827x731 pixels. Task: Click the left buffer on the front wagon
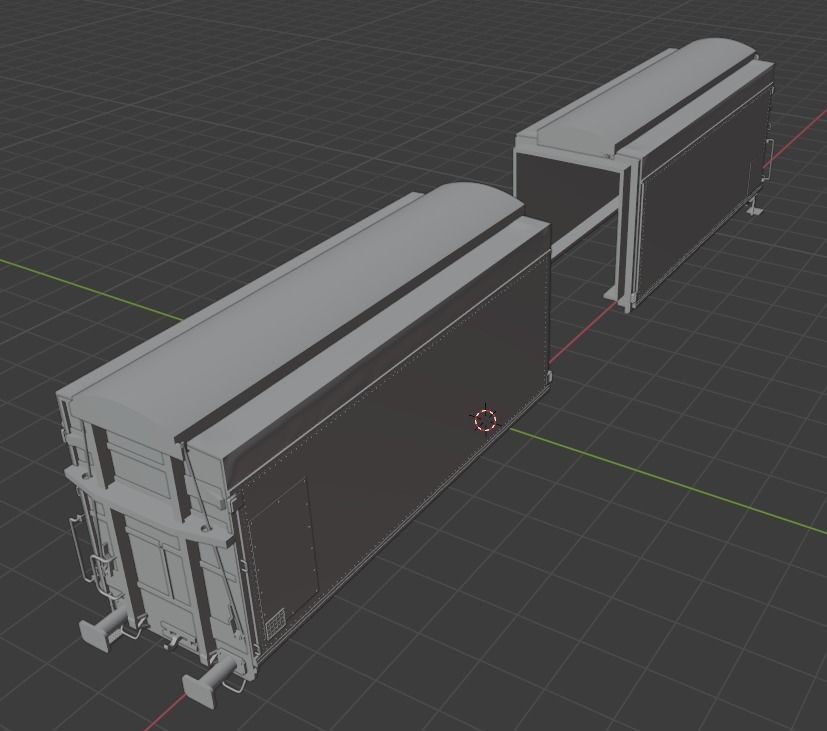click(104, 627)
